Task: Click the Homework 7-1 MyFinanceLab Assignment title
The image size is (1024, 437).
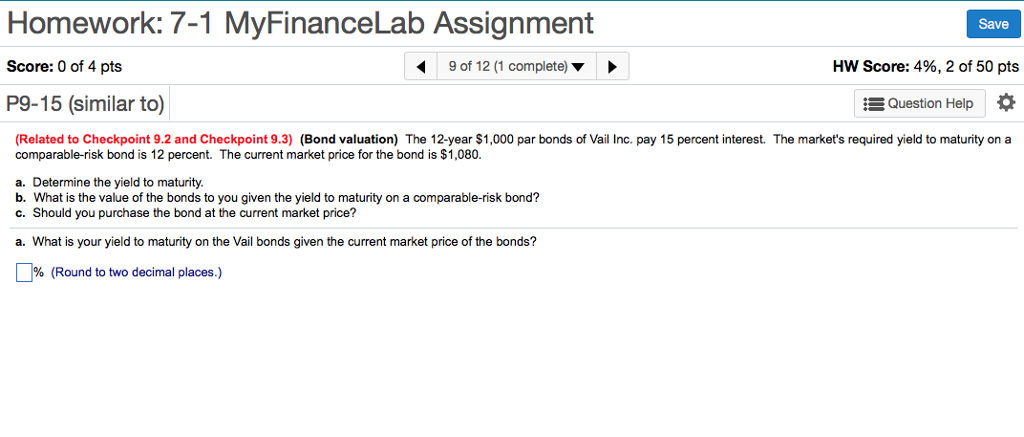Action: coord(300,22)
